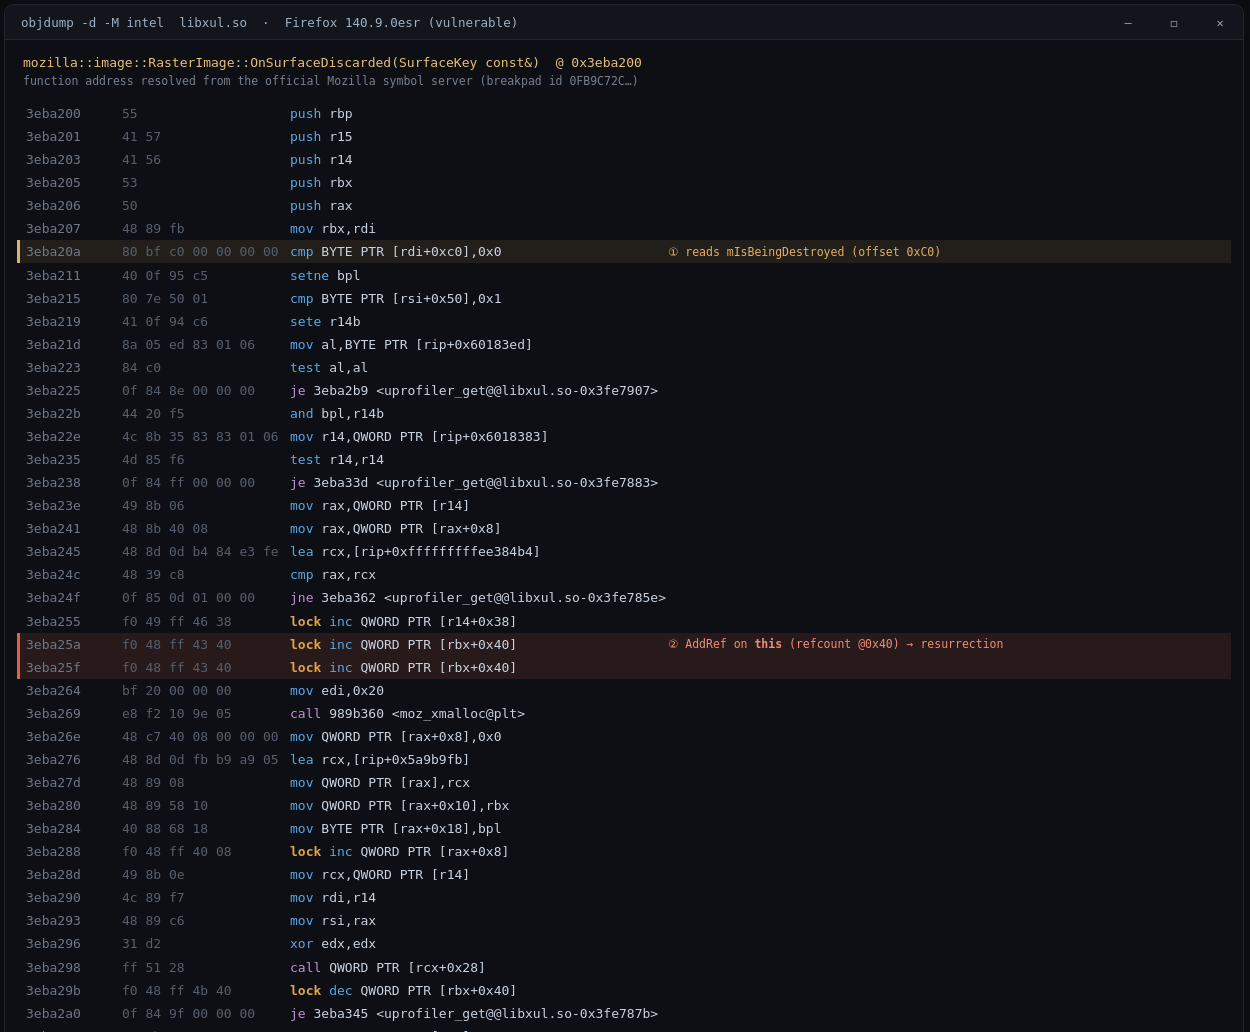The image size is (1250, 1032).
Task: Maximize the objdump window
Action: [x=1174, y=23]
